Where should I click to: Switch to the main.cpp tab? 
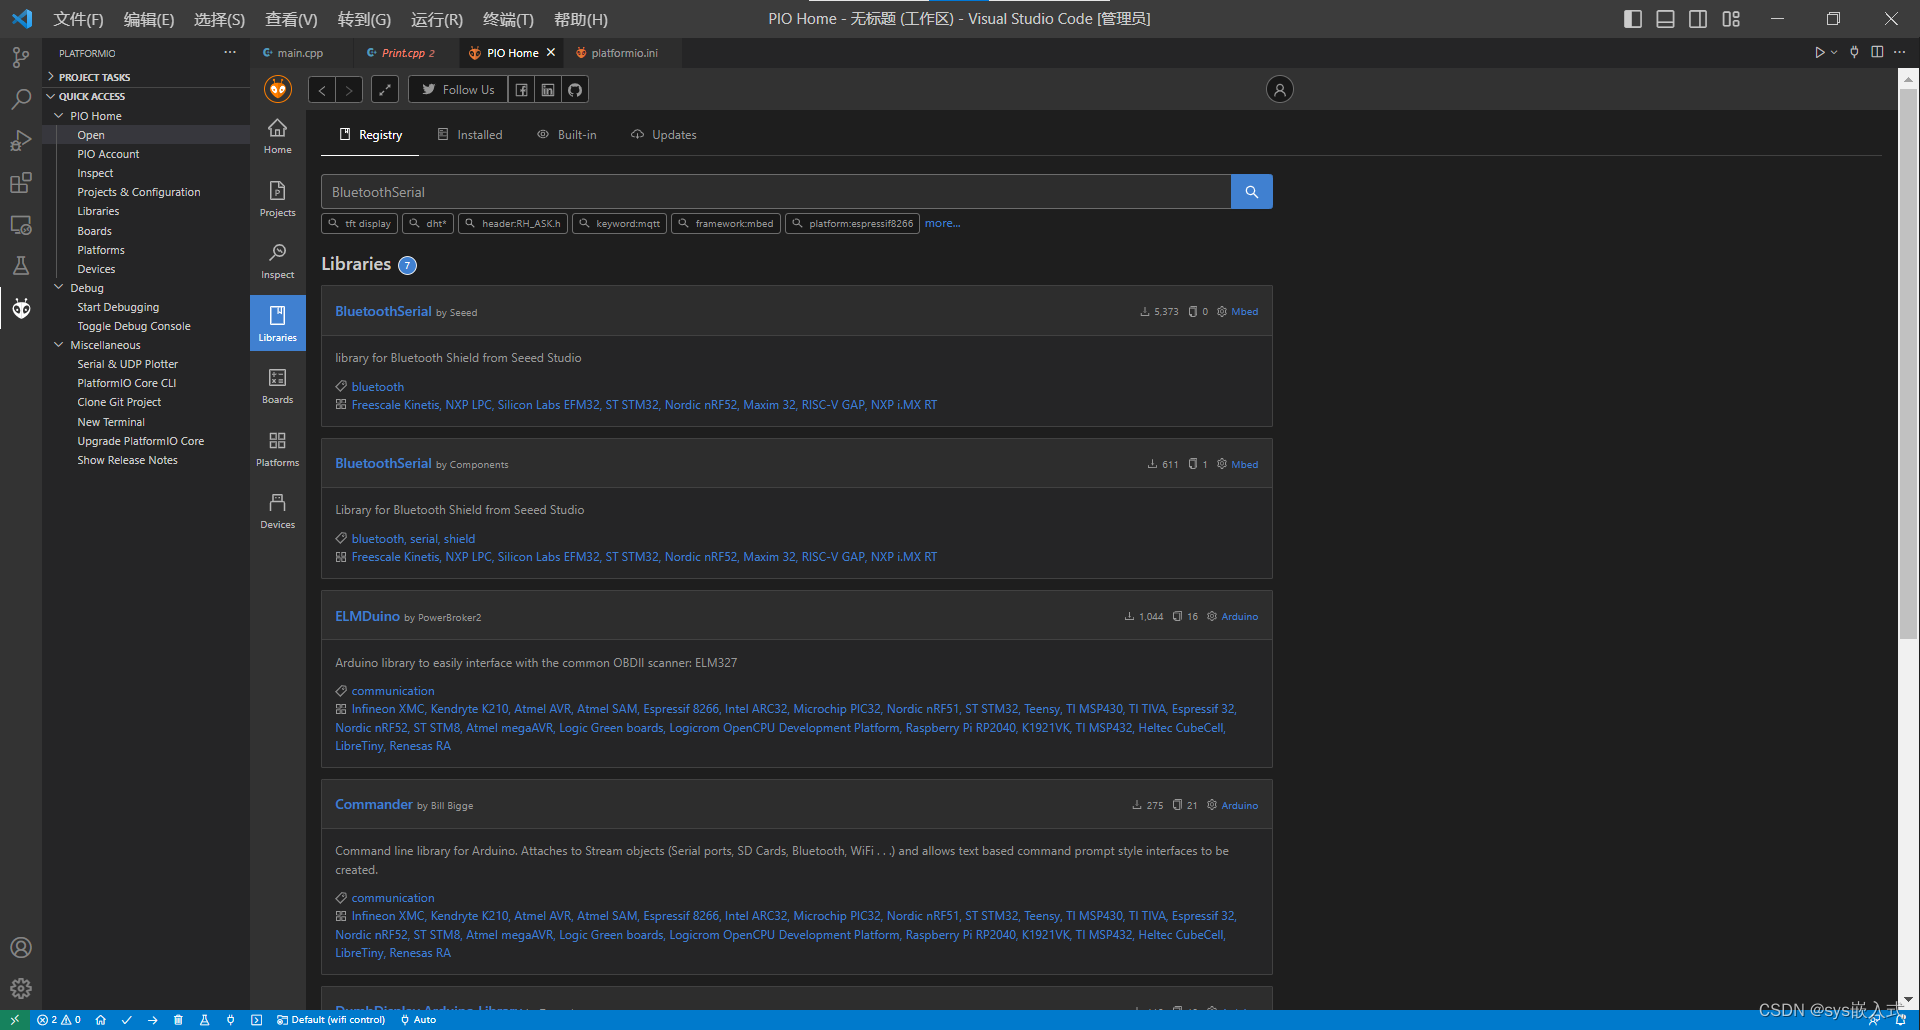[x=299, y=53]
